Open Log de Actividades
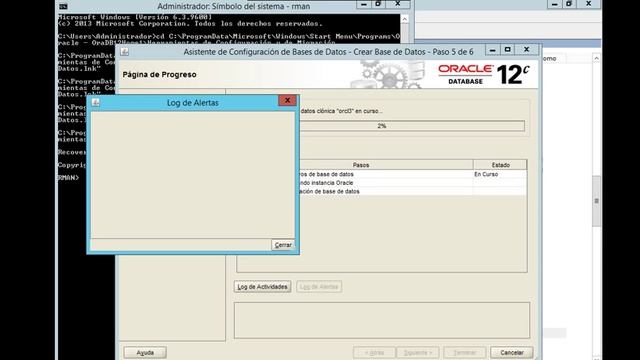Screen dimensions: 640x360 coord(262,287)
